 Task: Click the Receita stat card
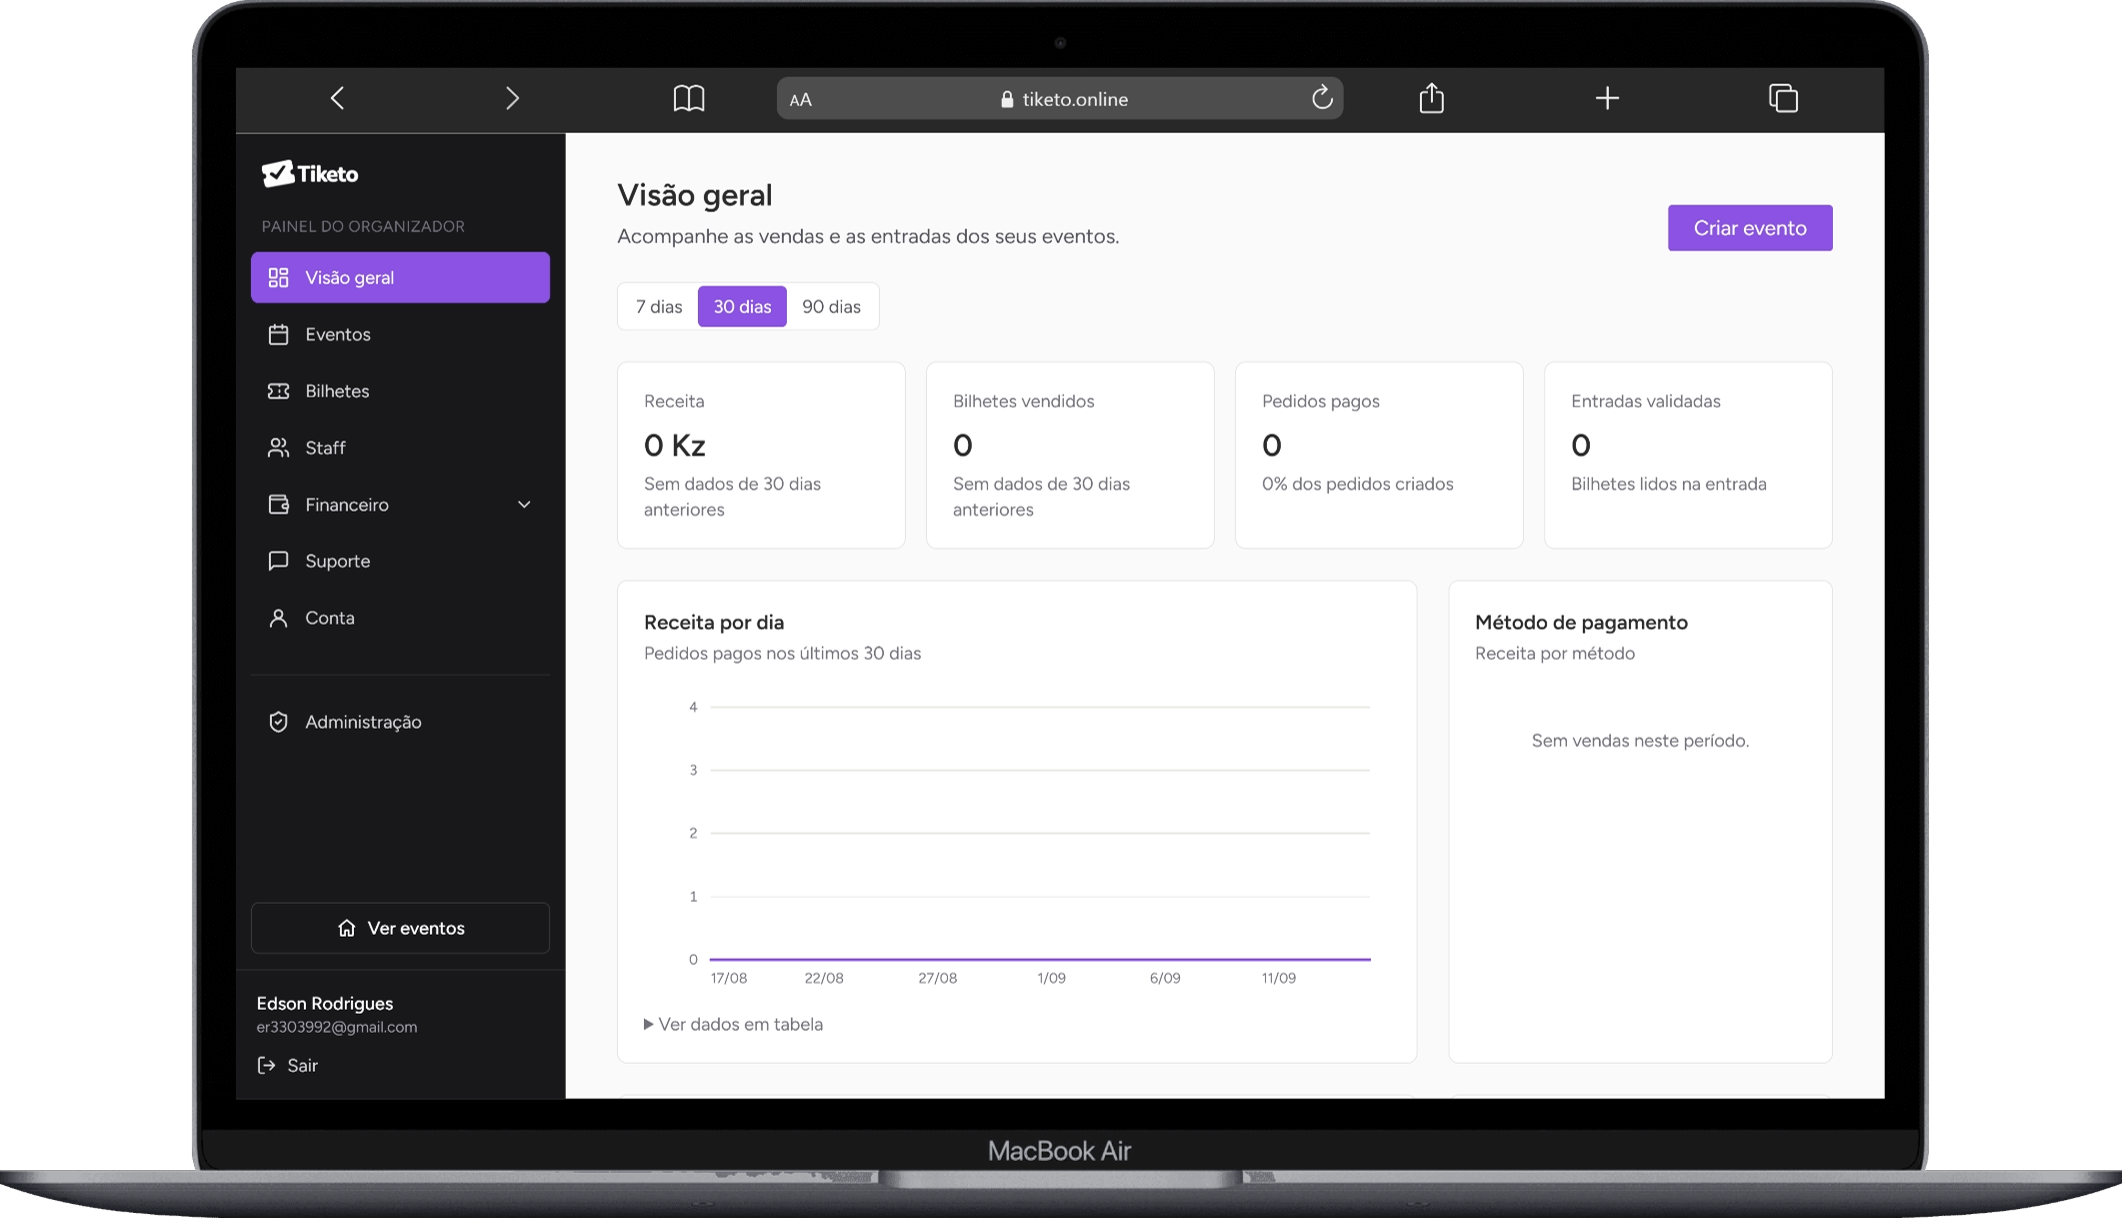(761, 455)
